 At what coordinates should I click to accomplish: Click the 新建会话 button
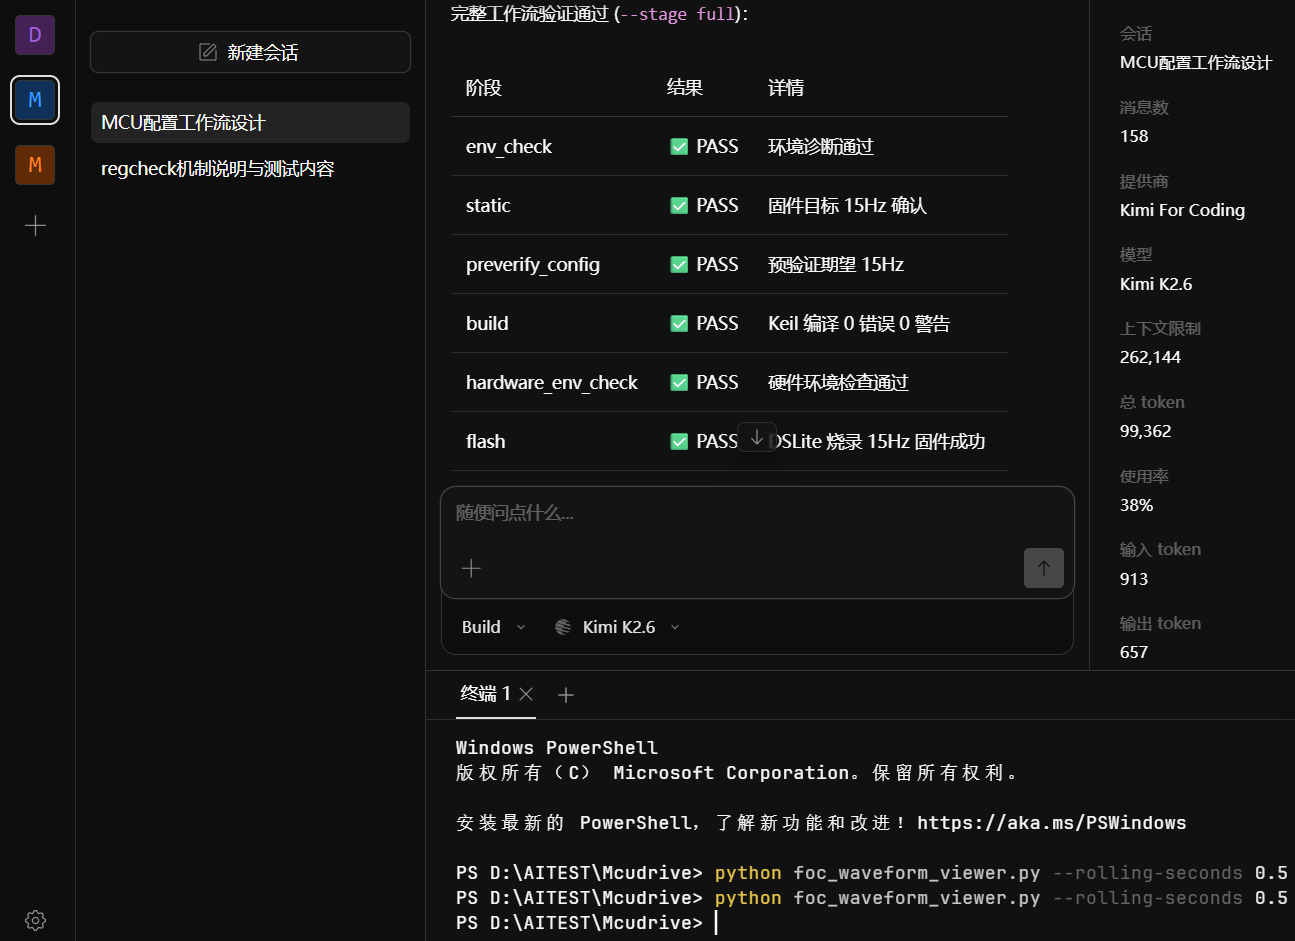pos(250,52)
